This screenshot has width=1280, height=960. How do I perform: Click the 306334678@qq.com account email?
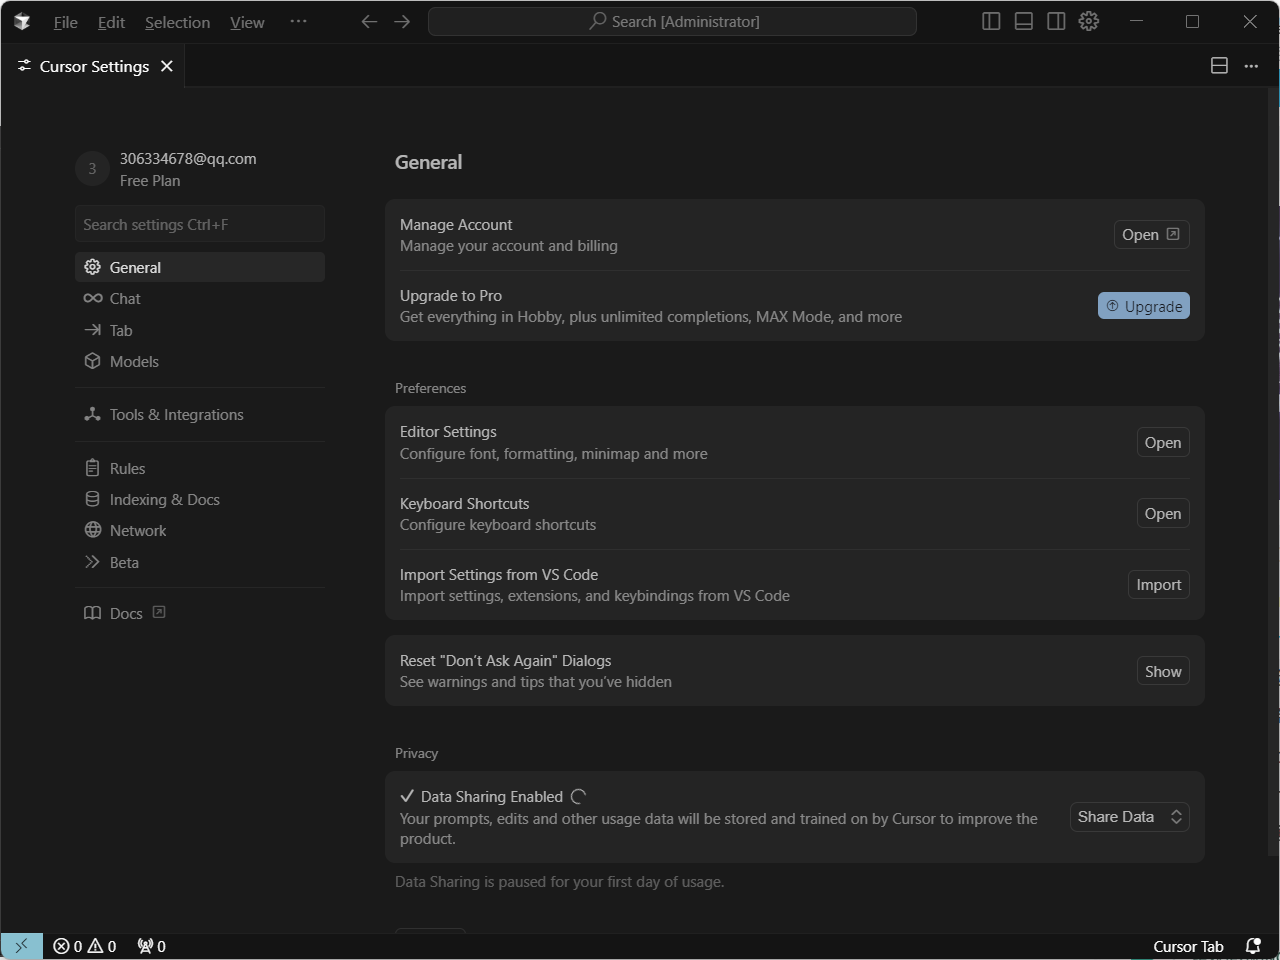tap(188, 158)
